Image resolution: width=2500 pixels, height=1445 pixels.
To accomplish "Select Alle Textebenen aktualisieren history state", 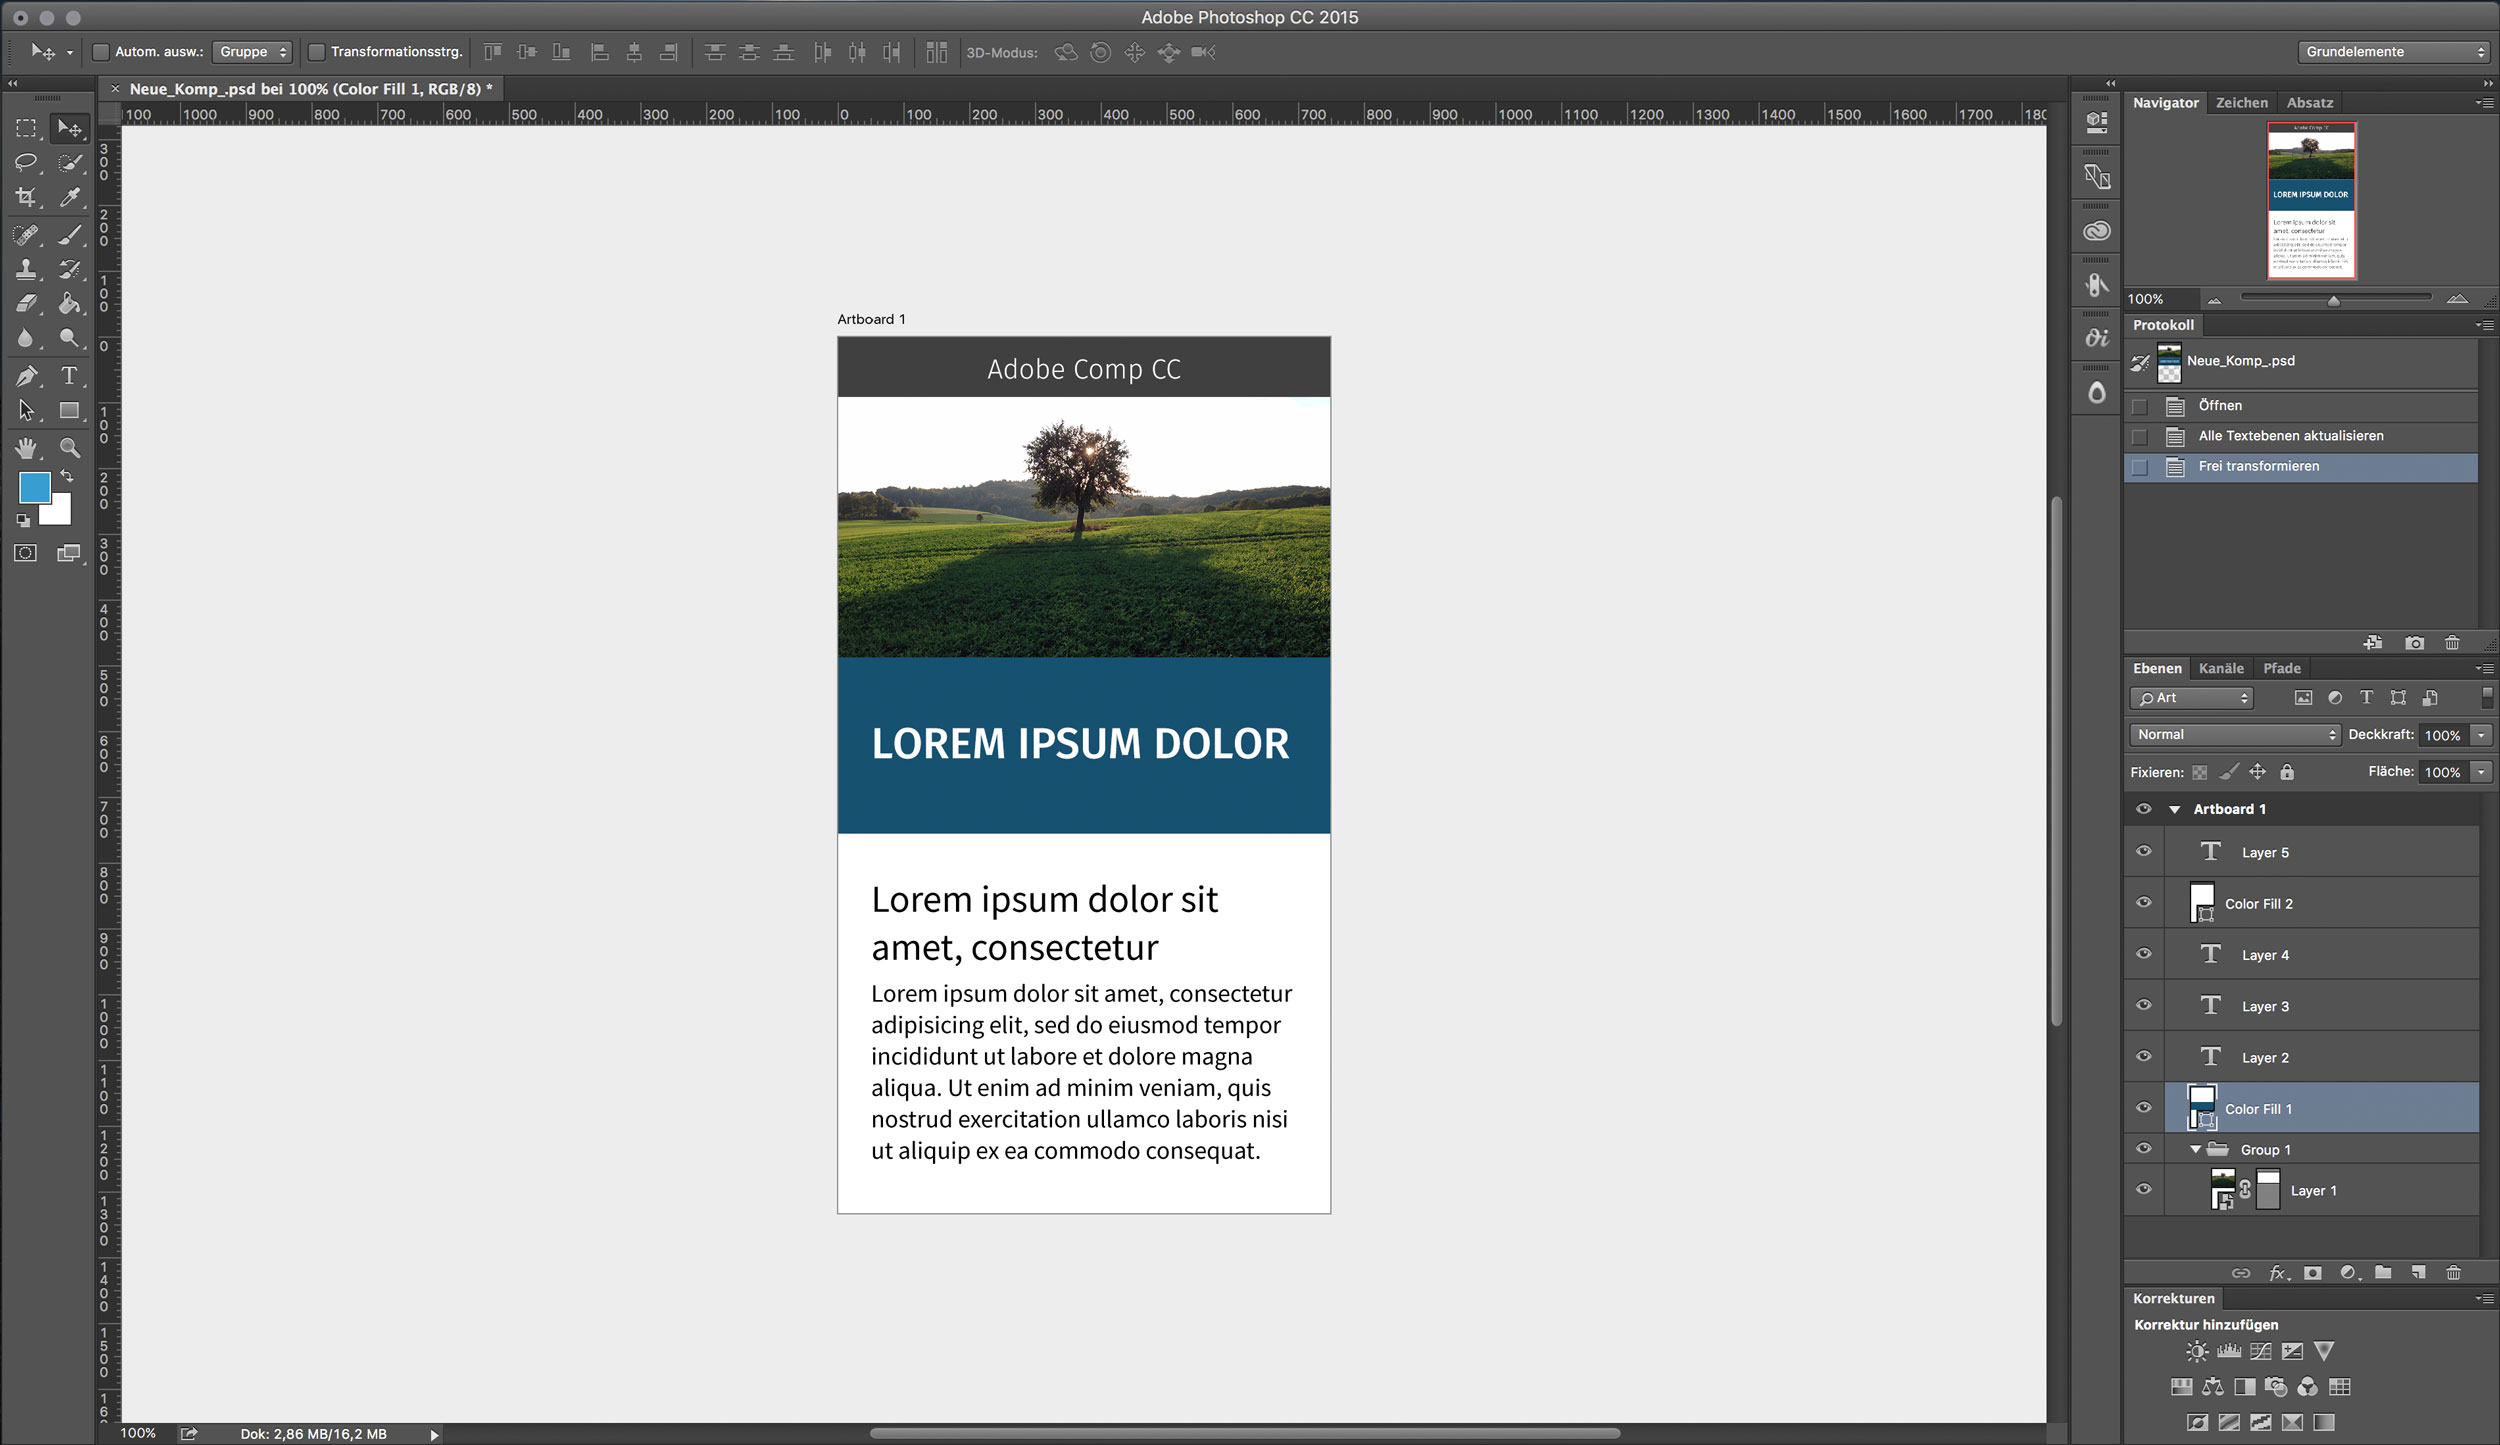I will click(x=2300, y=436).
